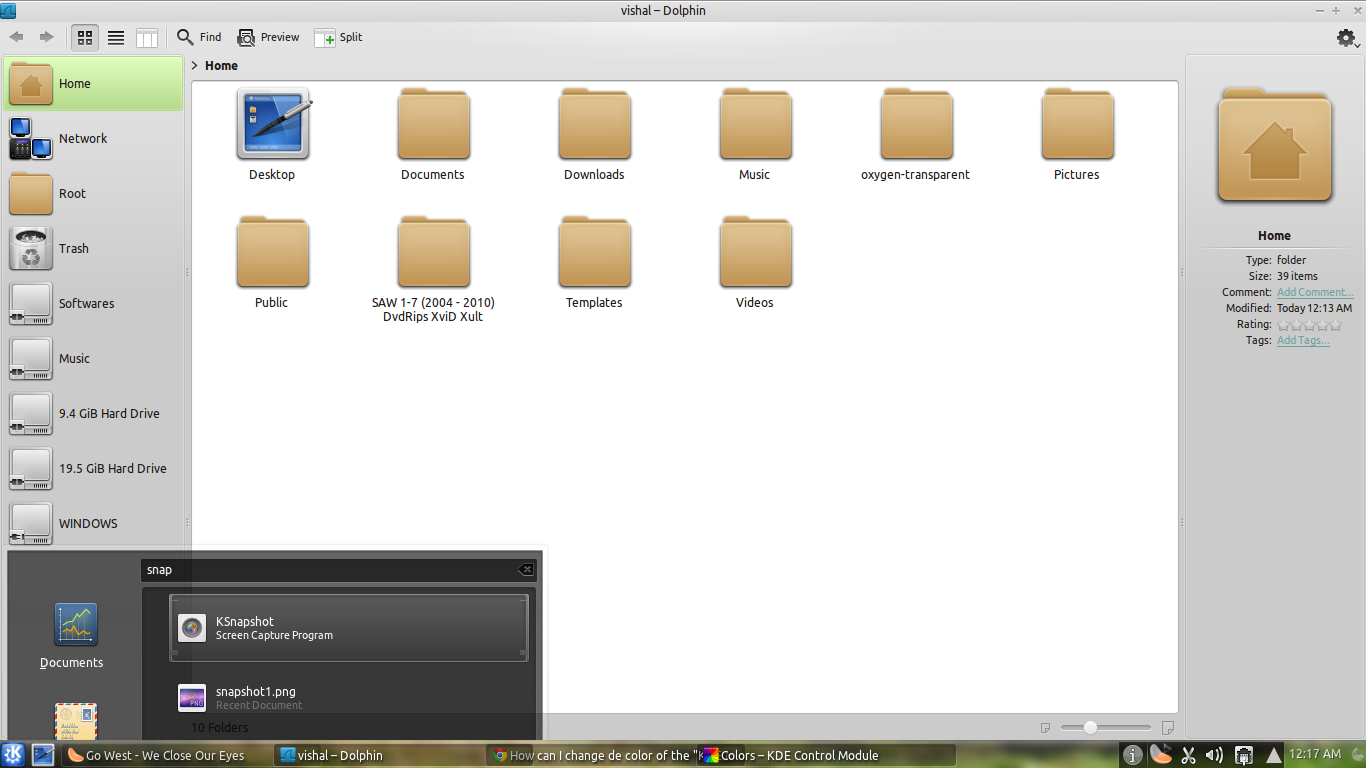Open Root in Places panel
This screenshot has width=1366, height=768.
94,193
